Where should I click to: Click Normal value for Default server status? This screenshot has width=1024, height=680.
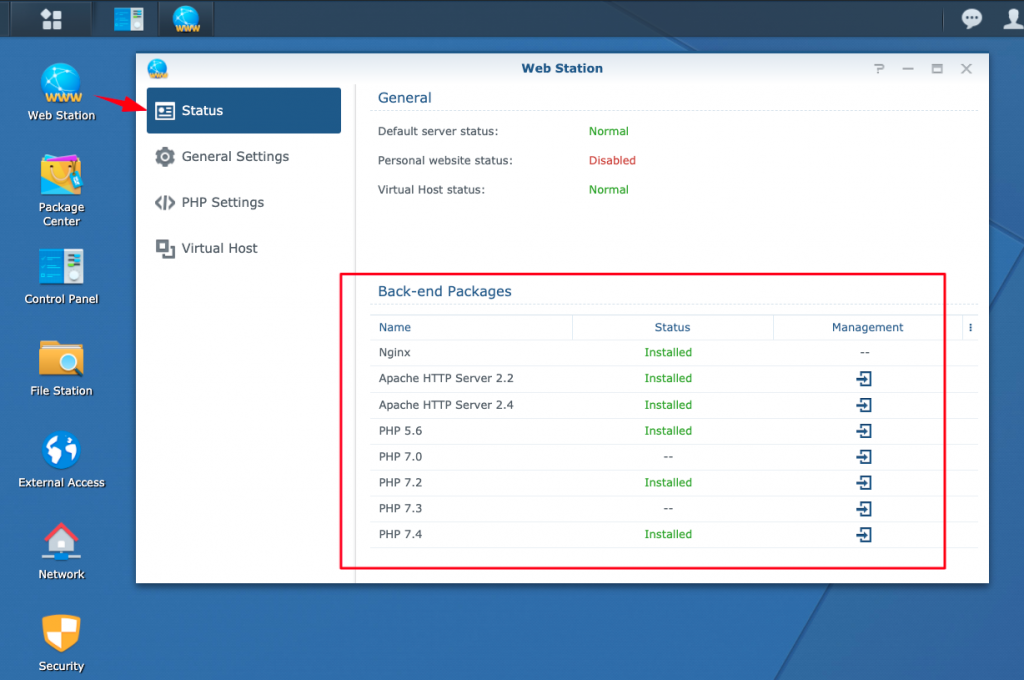609,131
